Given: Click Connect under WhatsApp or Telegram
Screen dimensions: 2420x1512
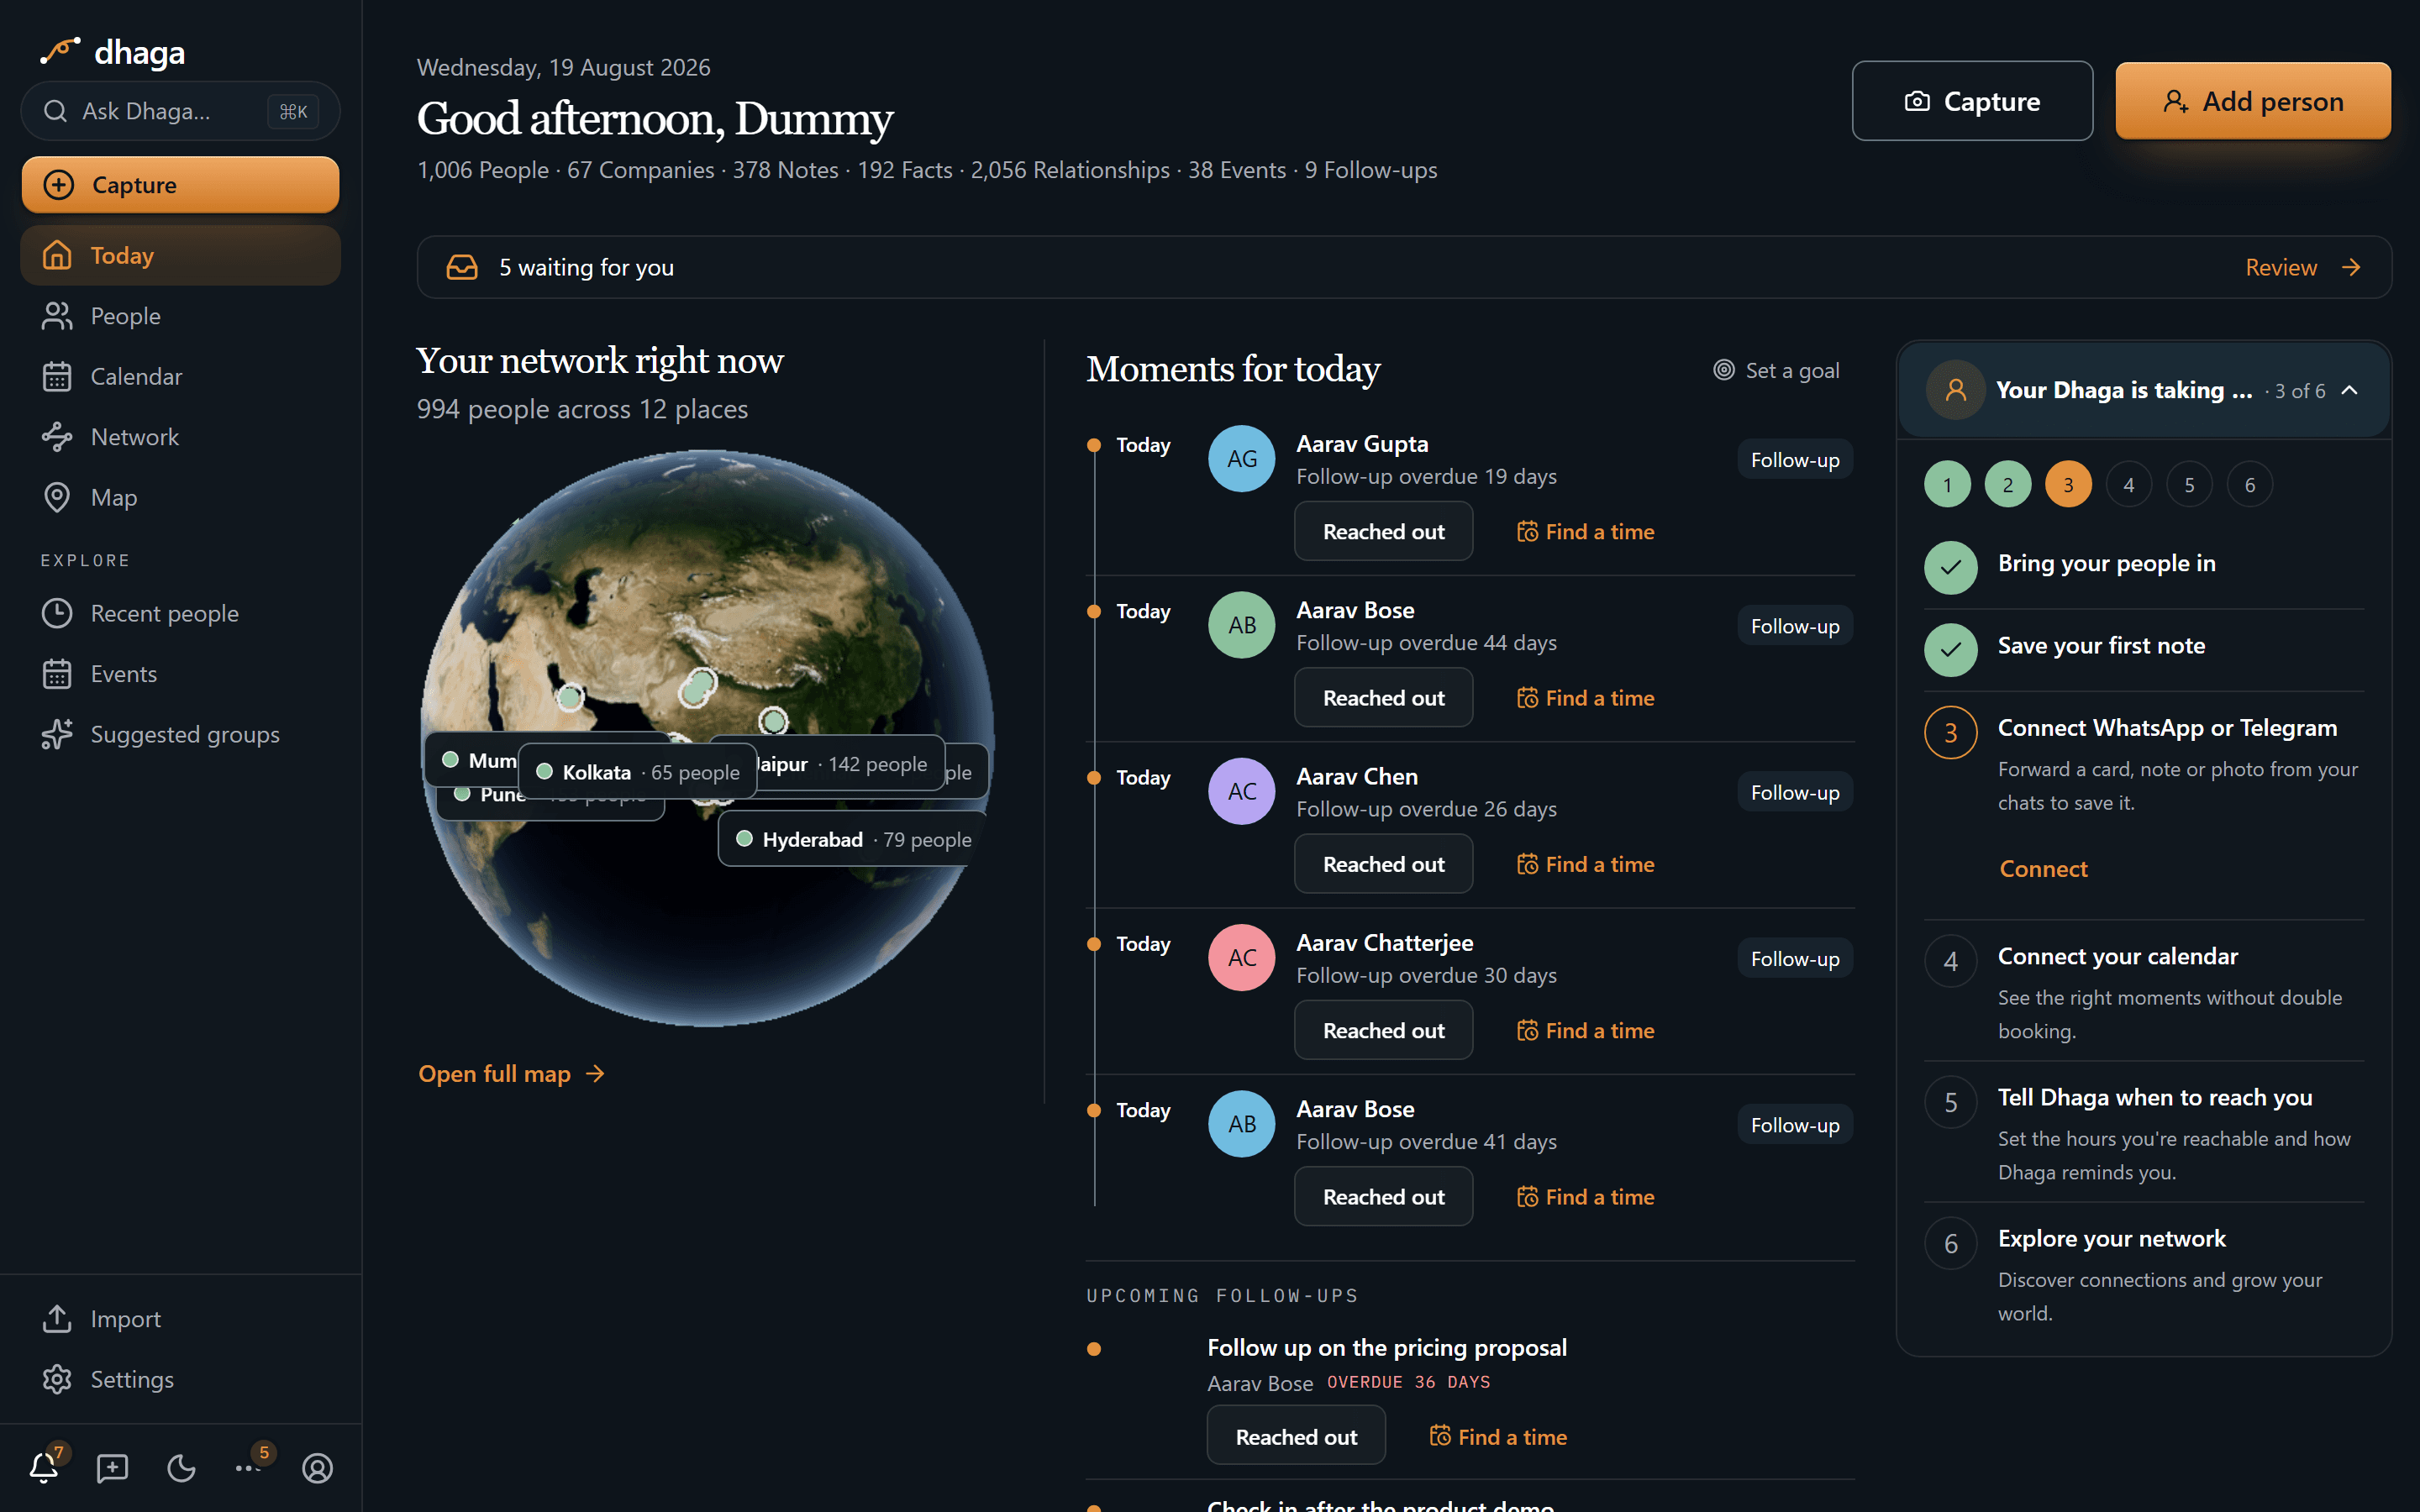Looking at the screenshot, I should click(2043, 869).
